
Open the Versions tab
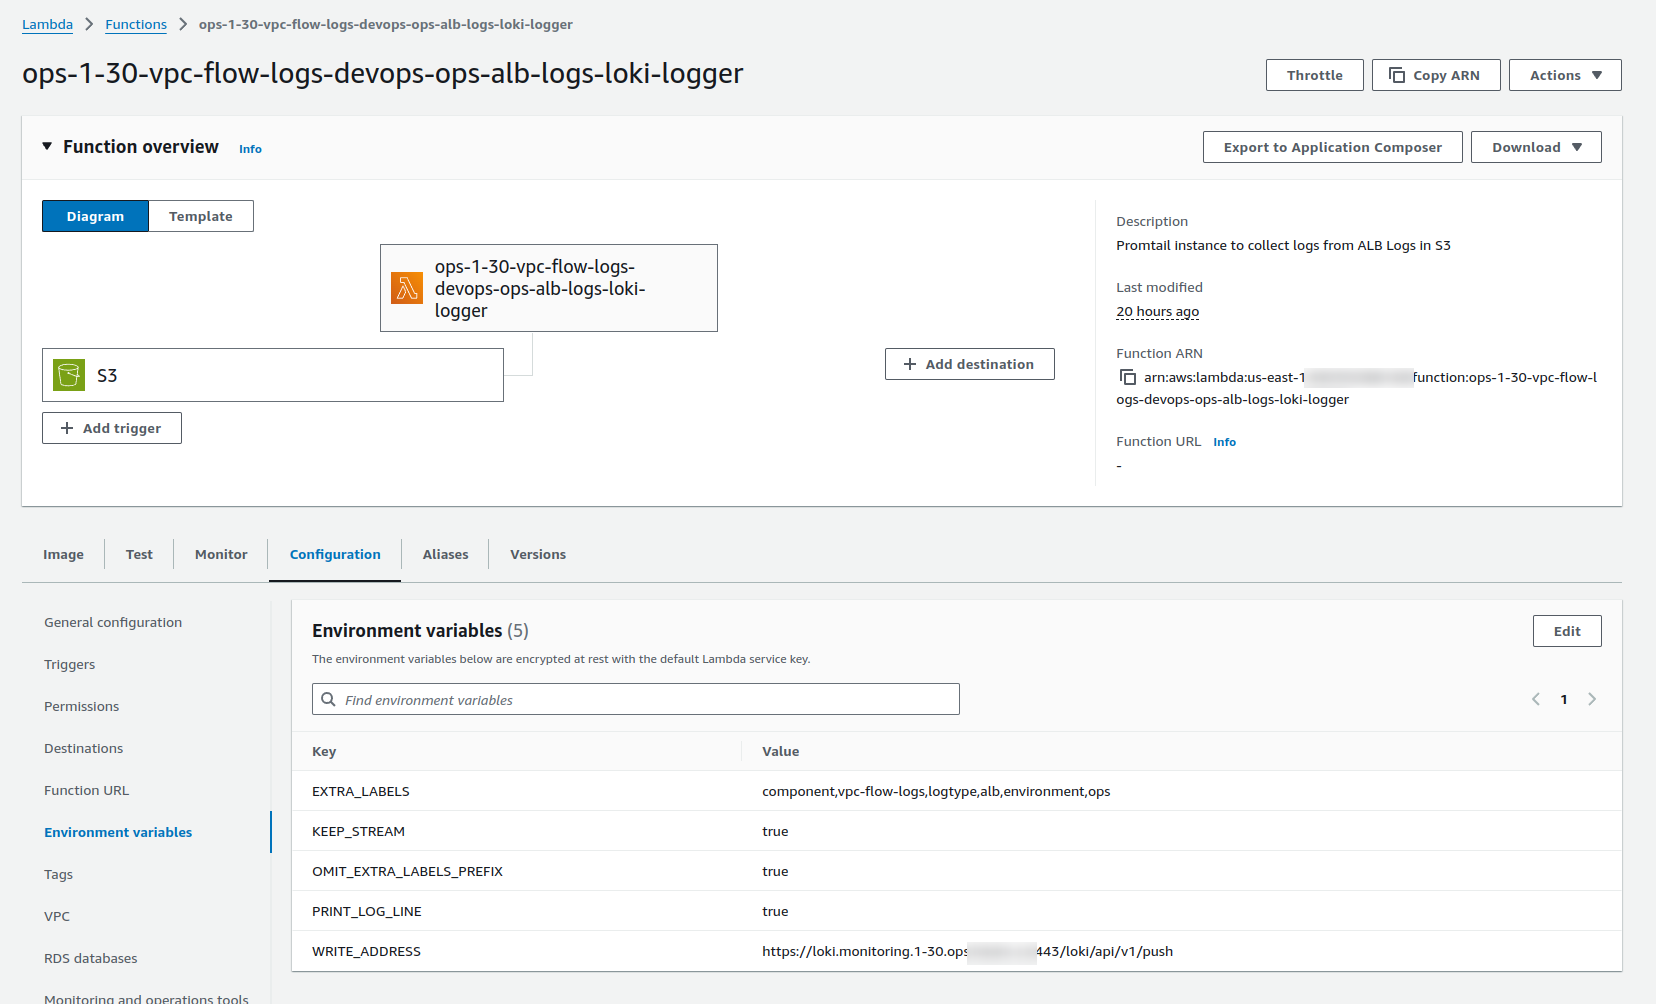538,554
